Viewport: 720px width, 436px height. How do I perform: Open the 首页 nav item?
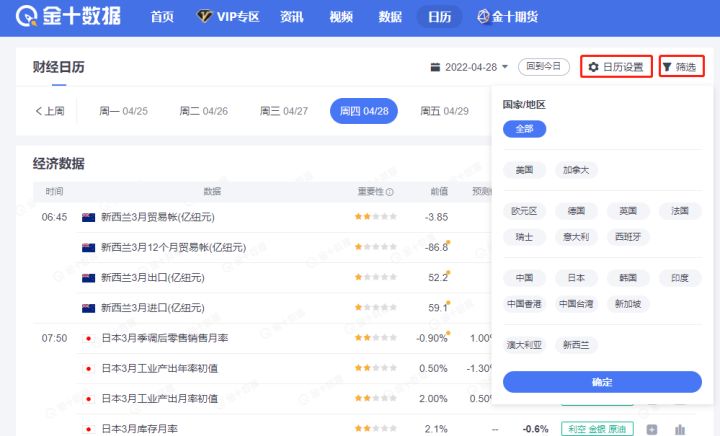click(x=162, y=17)
